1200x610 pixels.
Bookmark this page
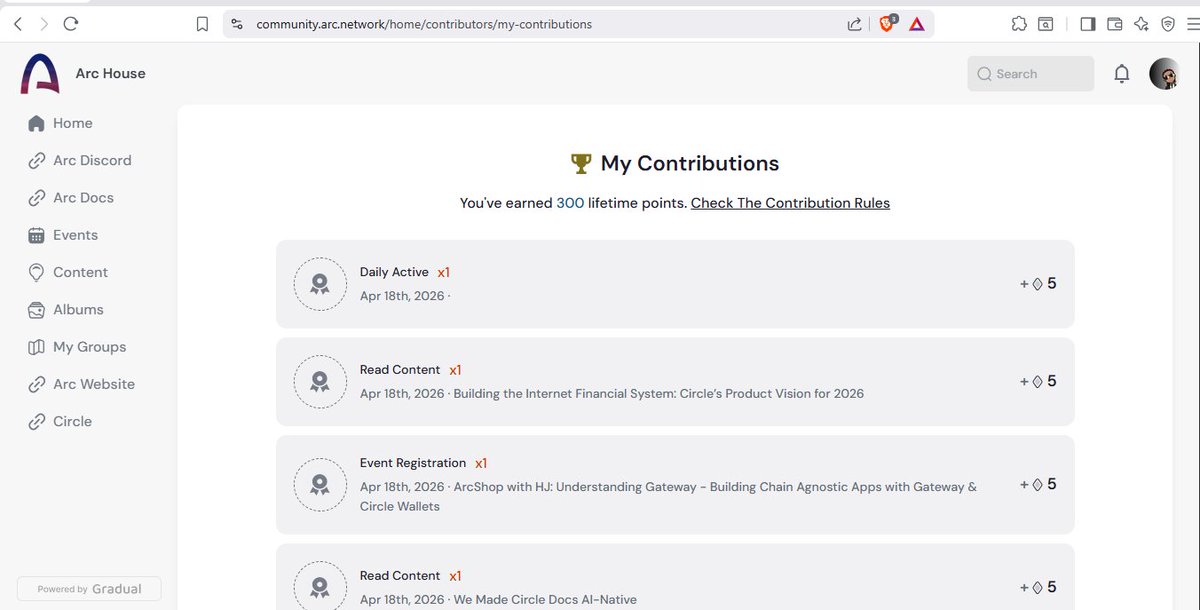point(202,24)
